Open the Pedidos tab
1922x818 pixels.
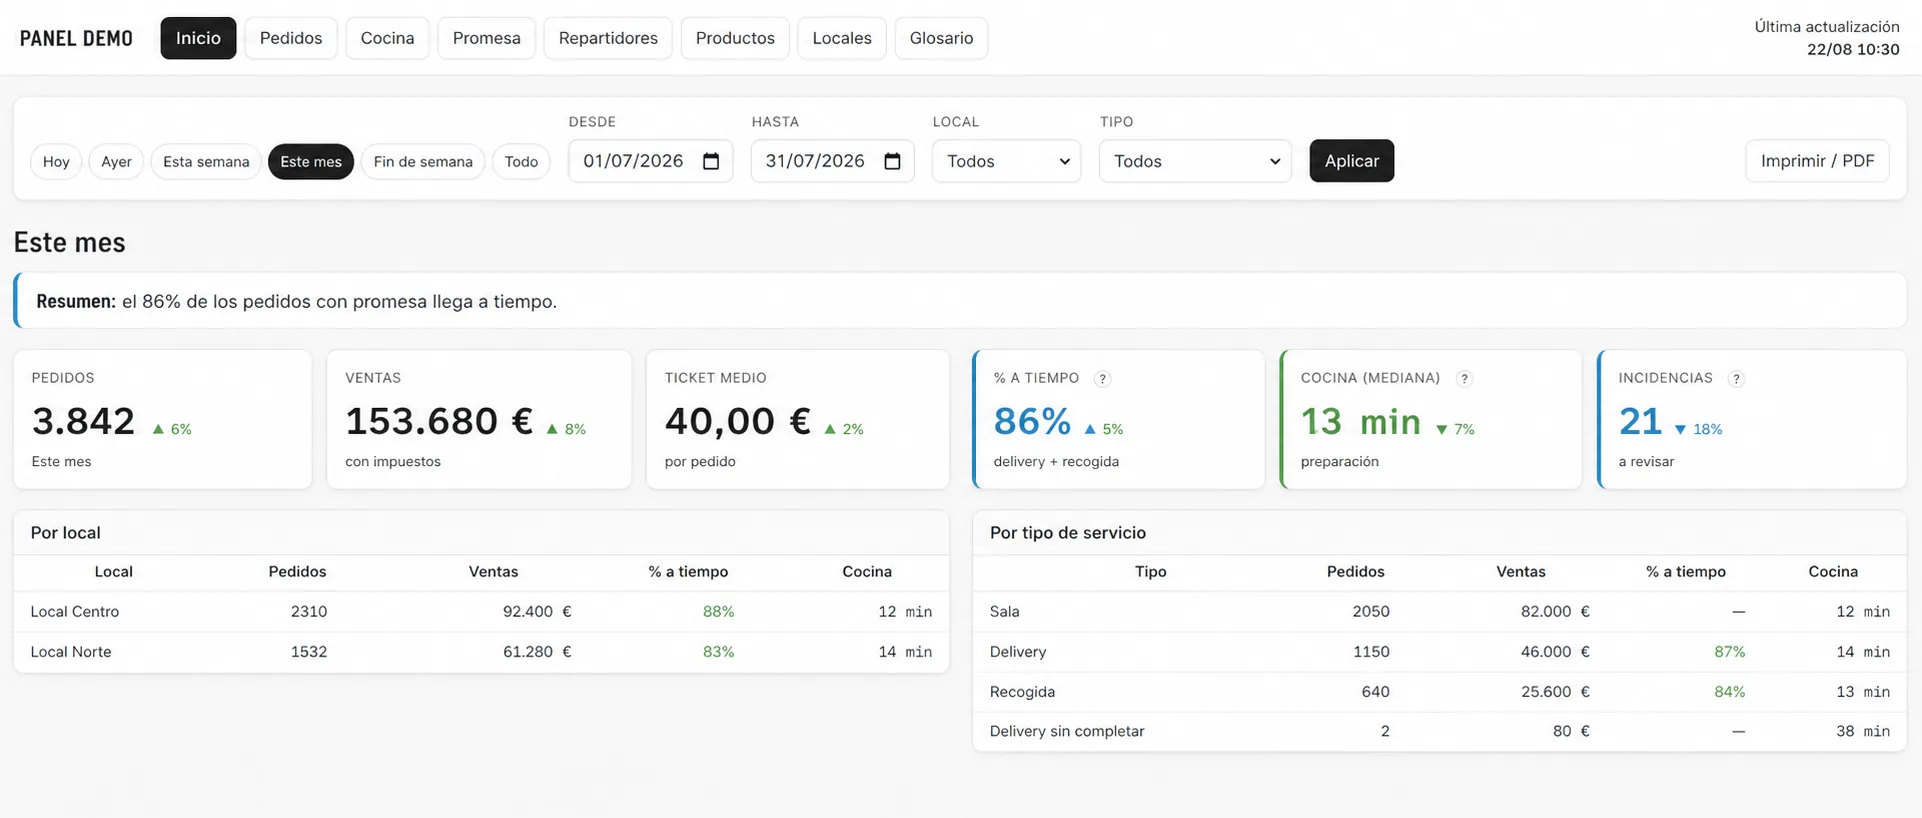click(291, 38)
